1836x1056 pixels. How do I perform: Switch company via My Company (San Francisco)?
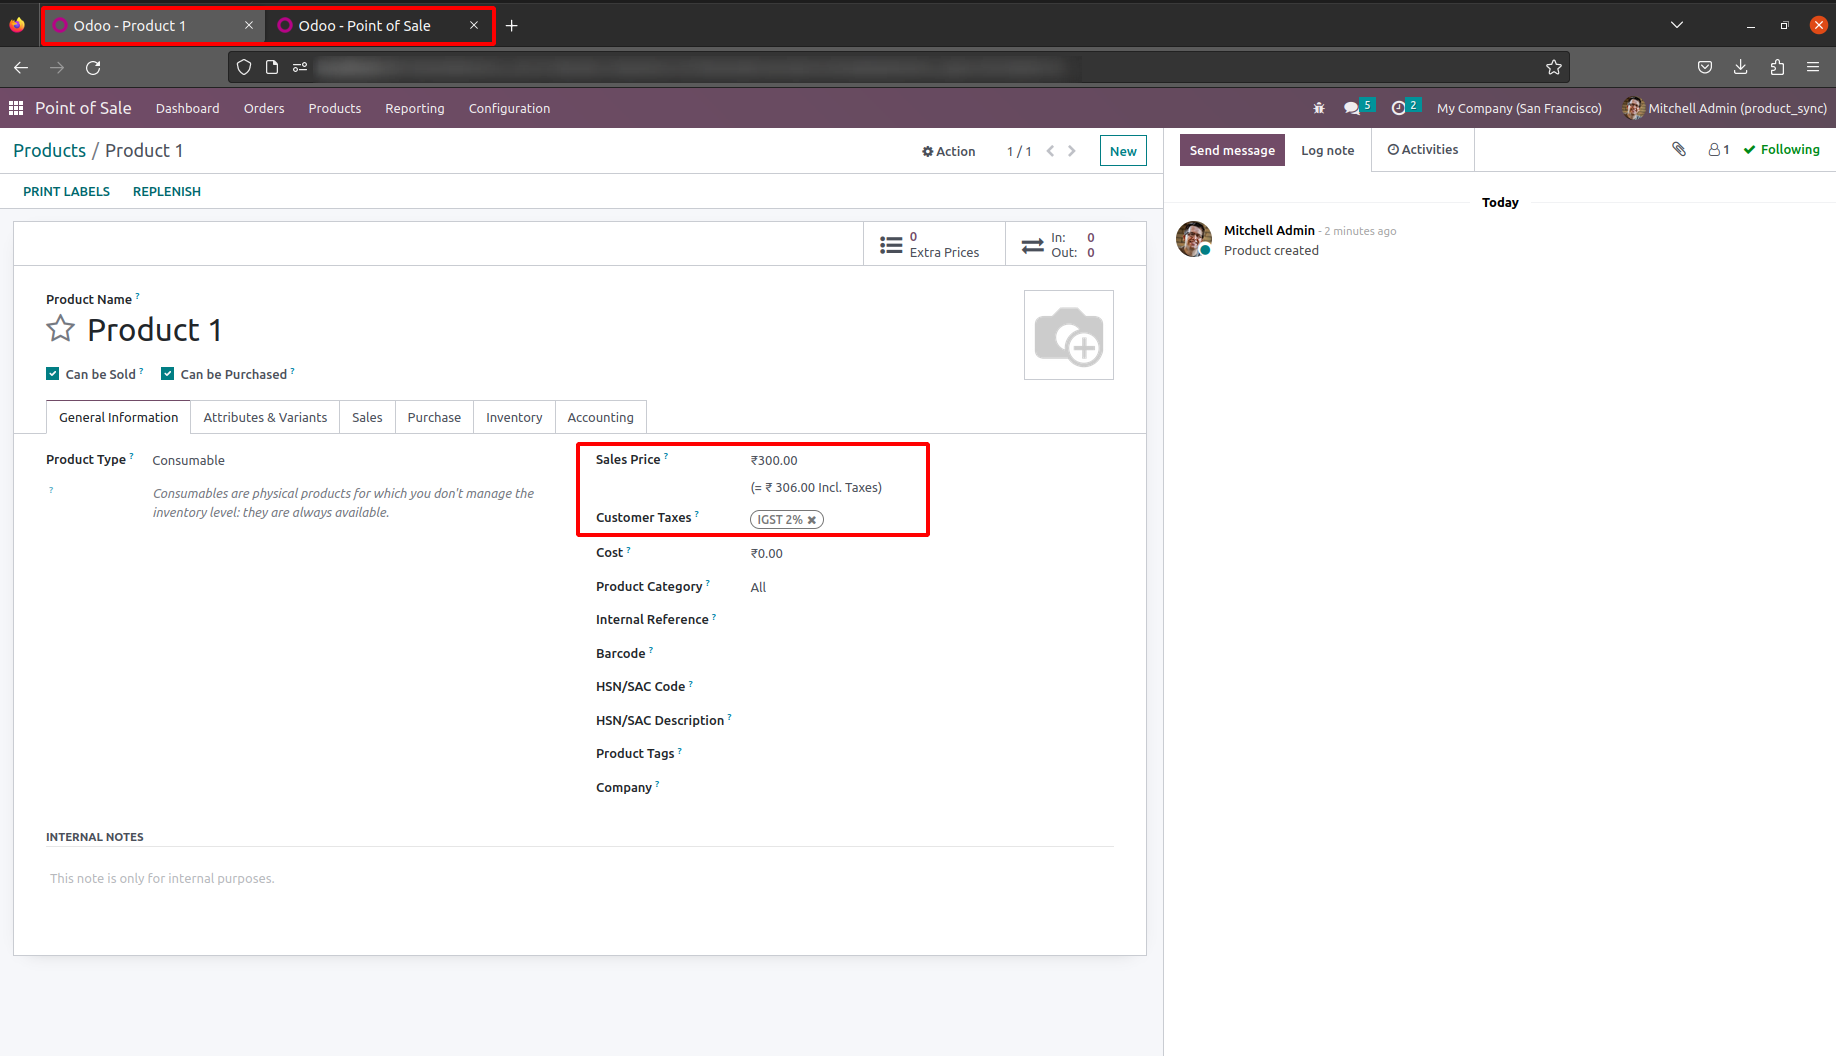coord(1519,108)
